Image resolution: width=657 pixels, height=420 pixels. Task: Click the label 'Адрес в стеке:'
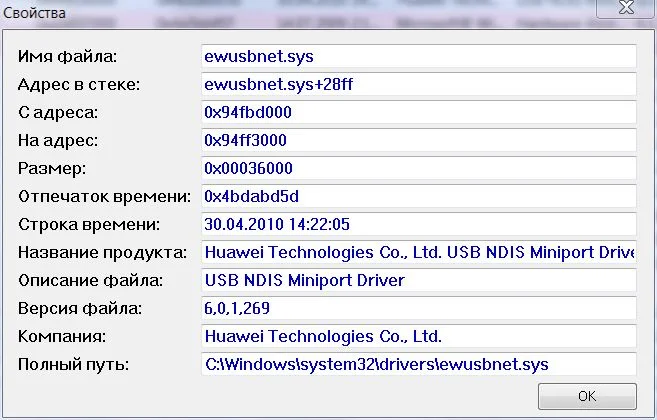79,85
